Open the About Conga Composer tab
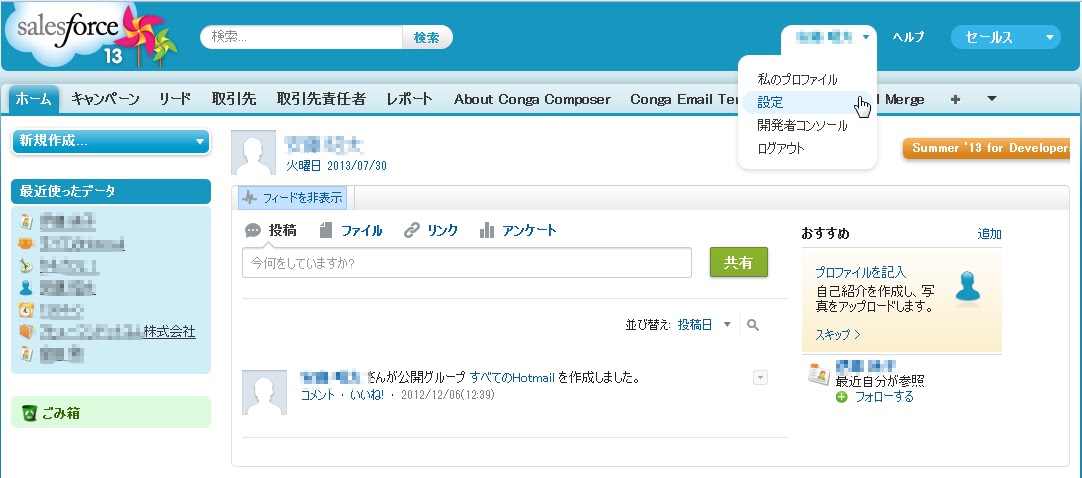Screen dimensions: 1082x478 532,99
